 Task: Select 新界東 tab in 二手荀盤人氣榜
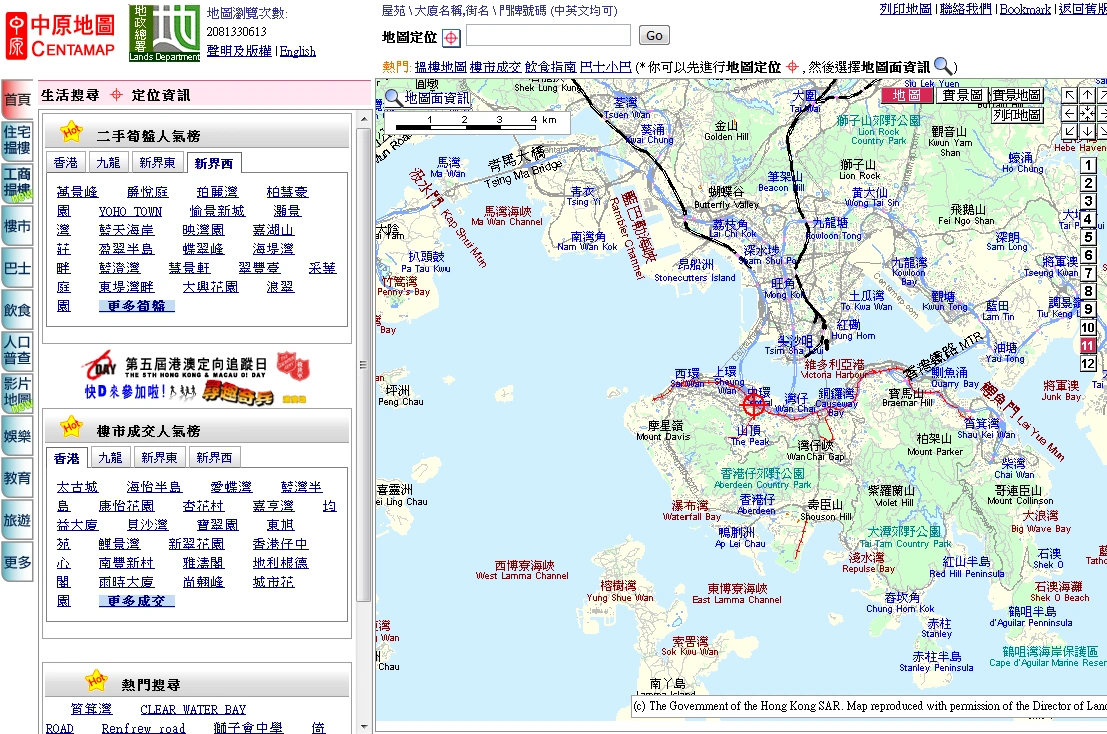[157, 162]
